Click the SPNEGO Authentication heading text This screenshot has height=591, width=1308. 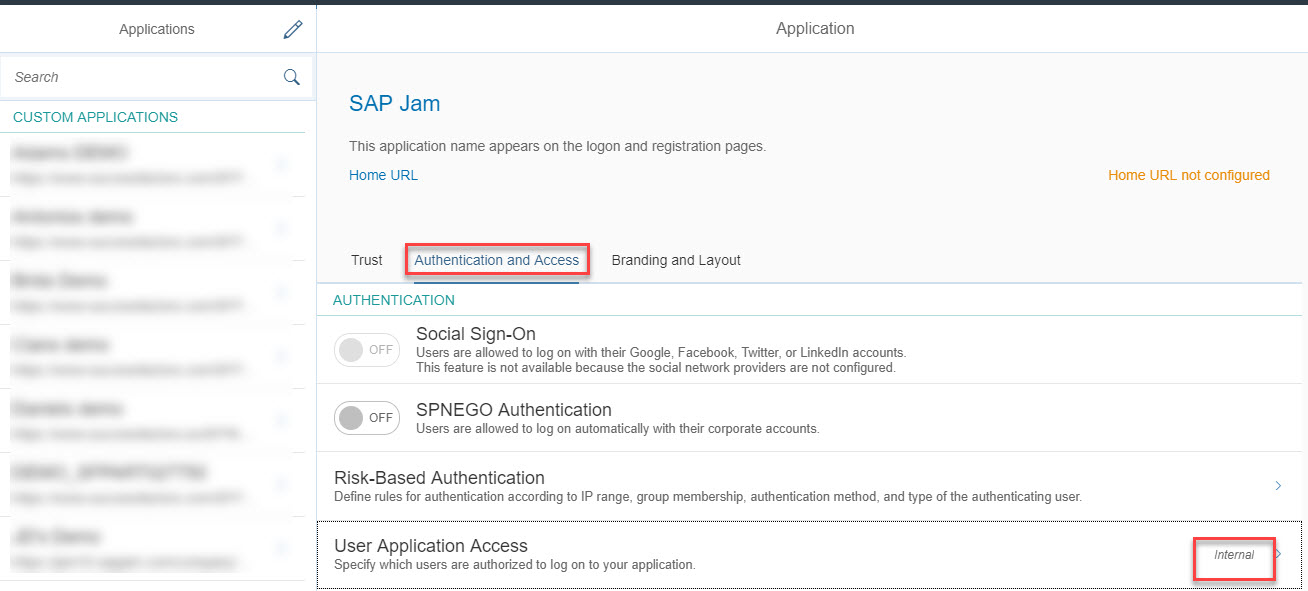point(514,410)
